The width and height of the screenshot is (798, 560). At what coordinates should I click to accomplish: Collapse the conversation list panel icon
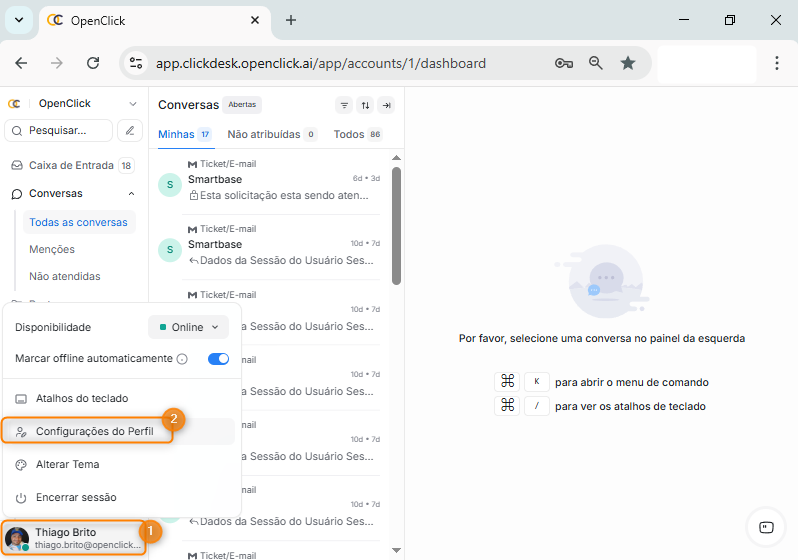(386, 105)
